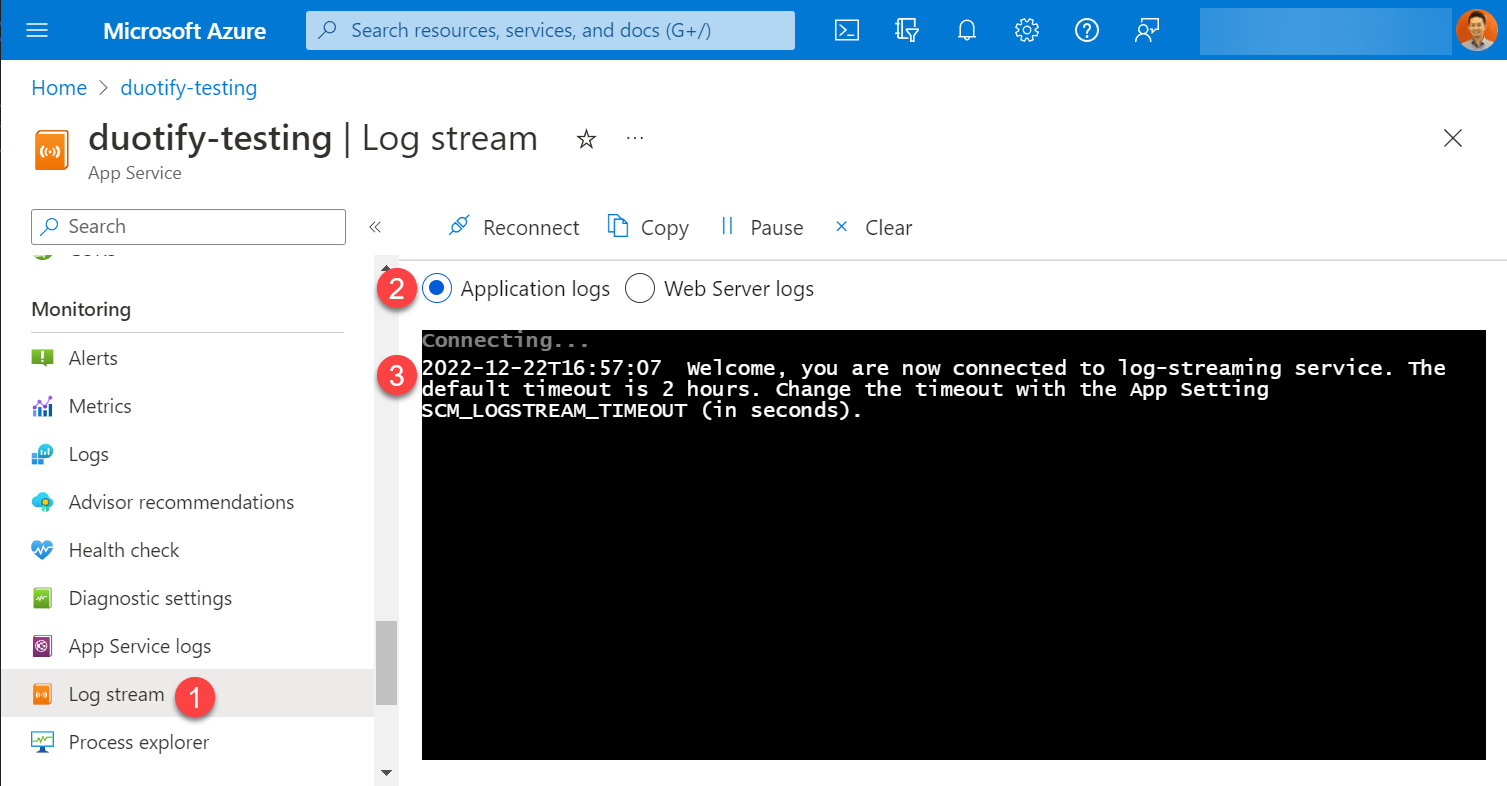Click the sidebar scrollbar up arrow
The image size is (1507, 786).
386,269
